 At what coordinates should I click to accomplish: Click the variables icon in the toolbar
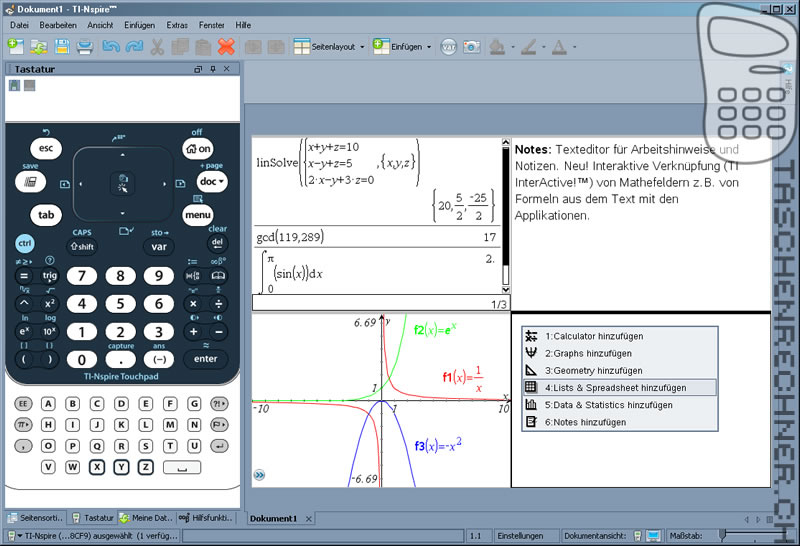(x=449, y=46)
